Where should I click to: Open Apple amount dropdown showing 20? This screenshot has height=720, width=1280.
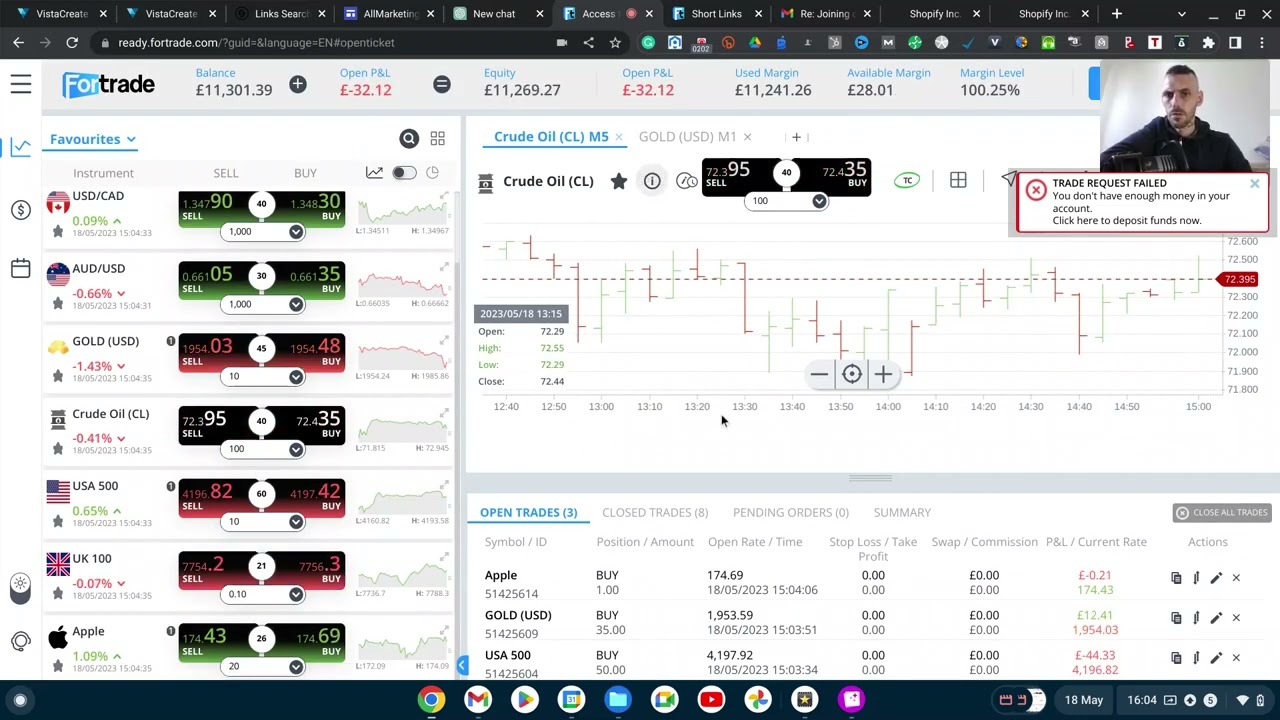click(296, 666)
